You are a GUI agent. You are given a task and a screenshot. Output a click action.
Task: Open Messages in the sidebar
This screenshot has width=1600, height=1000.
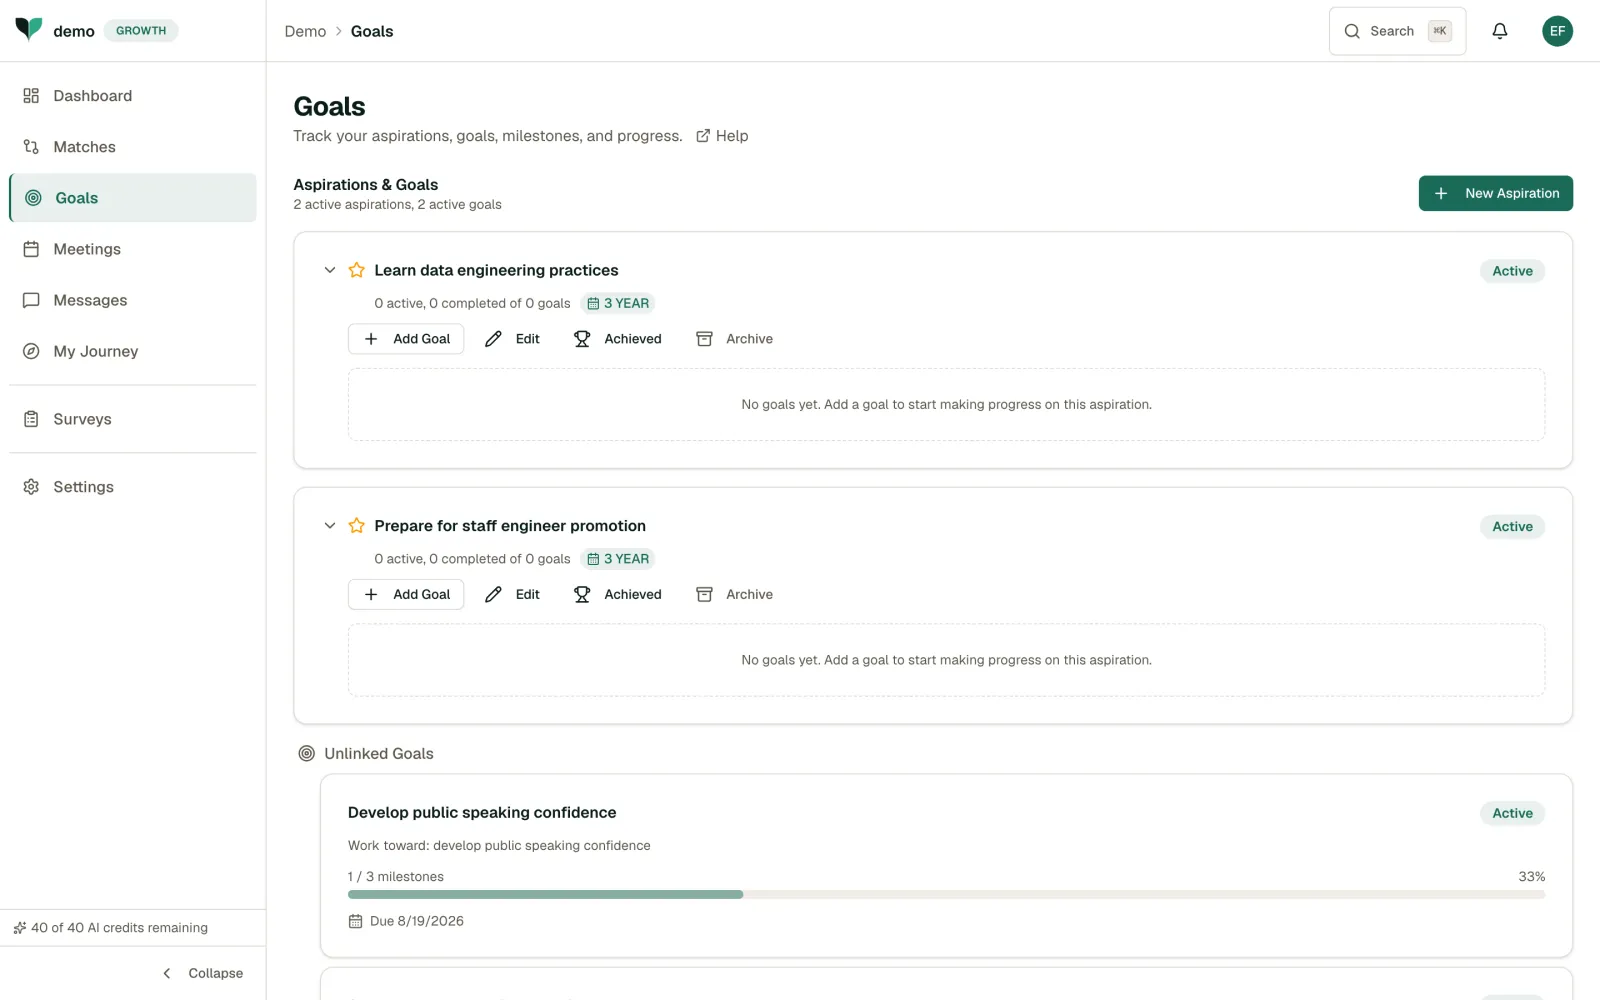point(133,300)
